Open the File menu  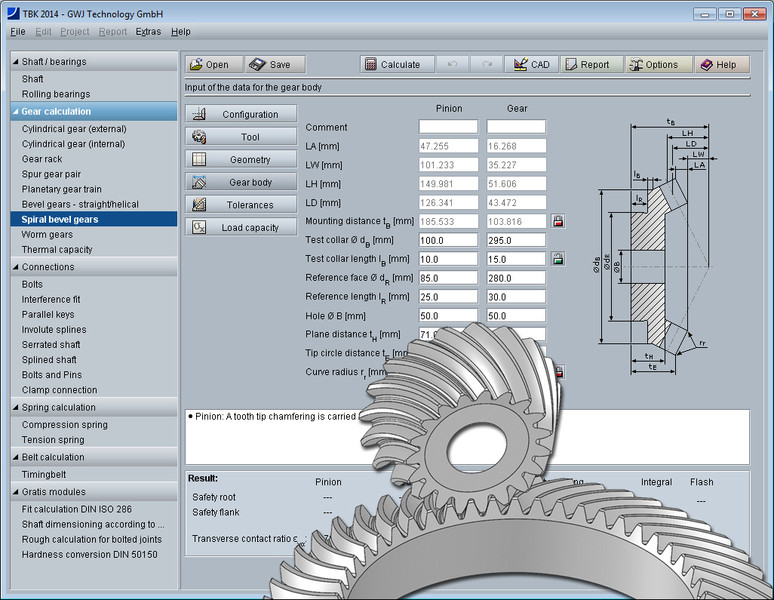pyautogui.click(x=18, y=32)
